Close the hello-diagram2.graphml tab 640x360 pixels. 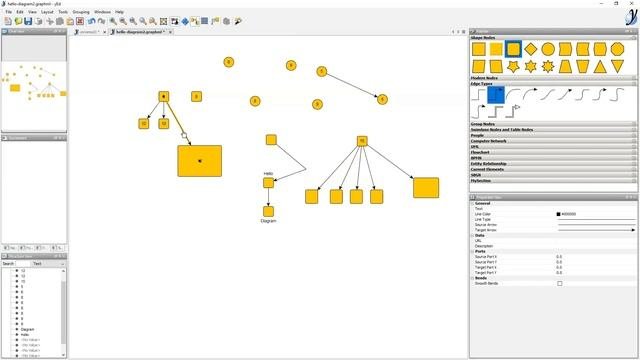pos(170,32)
